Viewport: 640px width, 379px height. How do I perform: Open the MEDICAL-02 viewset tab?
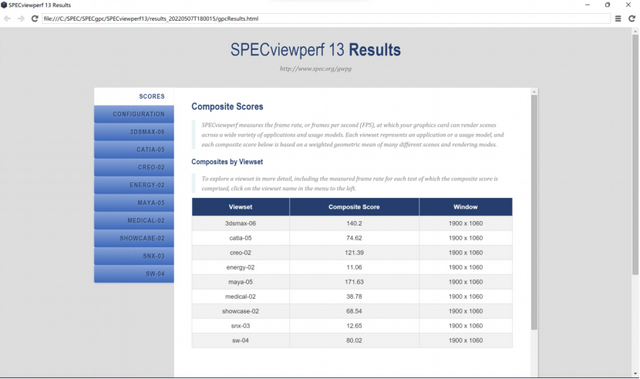click(134, 221)
